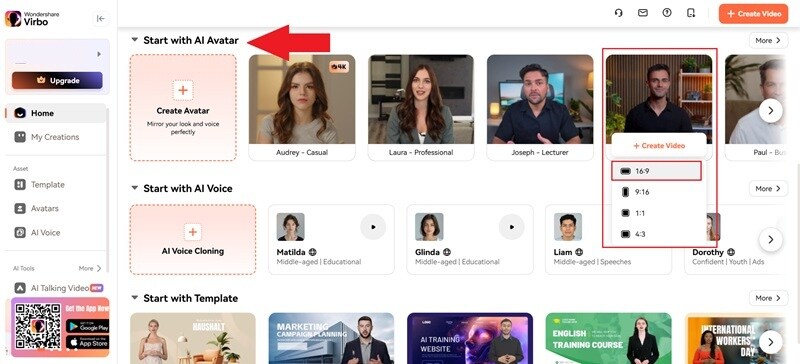Select the Laura - Professional avatar
This screenshot has height=364, width=800.
point(421,108)
